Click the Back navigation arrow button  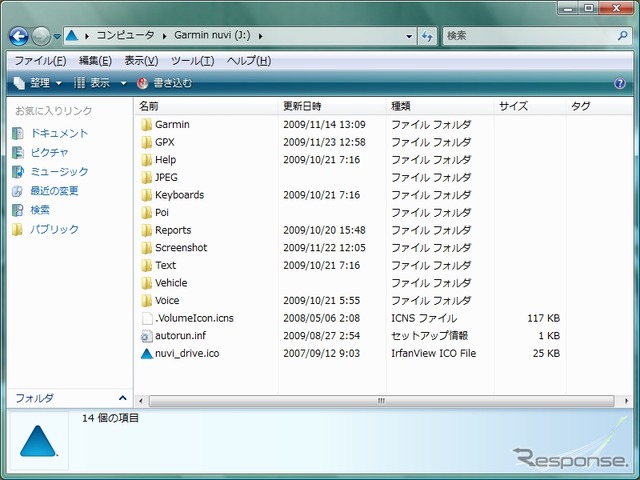(x=18, y=36)
